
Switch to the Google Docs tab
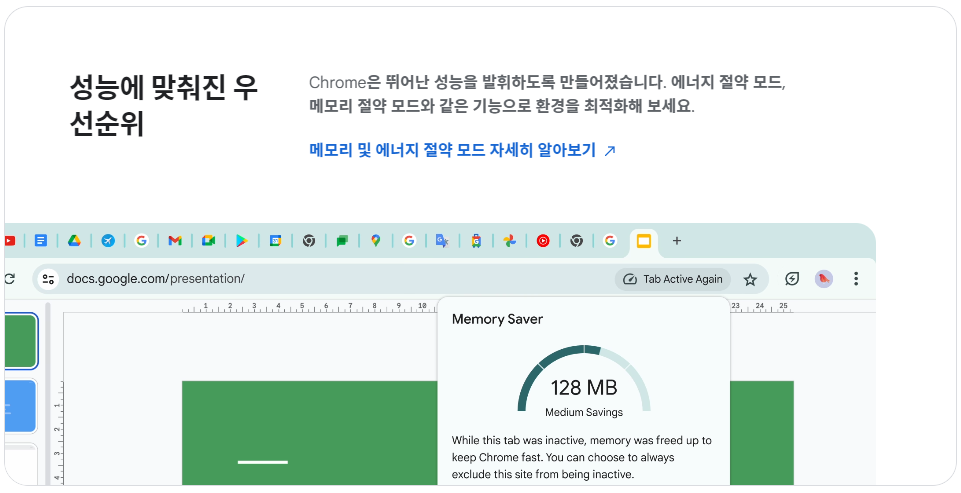(x=41, y=241)
